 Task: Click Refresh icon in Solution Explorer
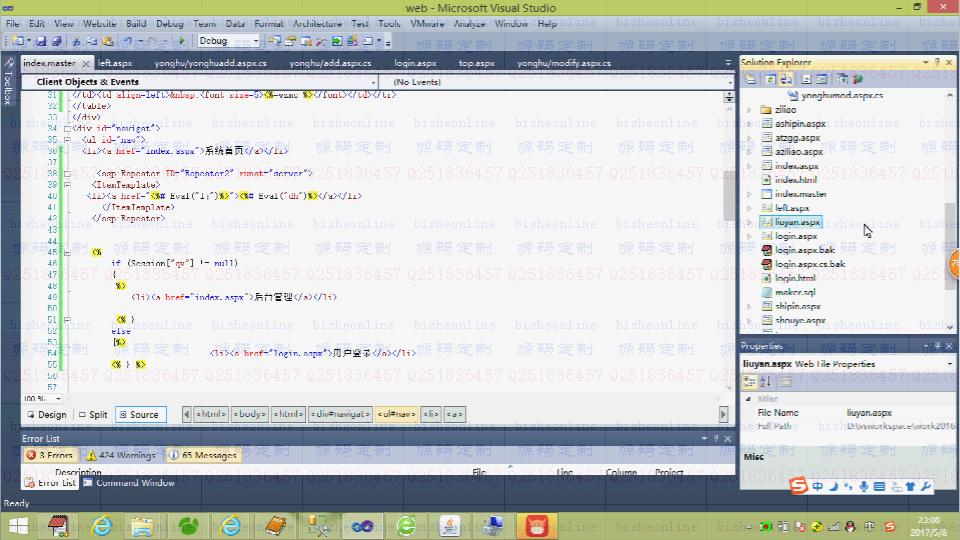[770, 79]
